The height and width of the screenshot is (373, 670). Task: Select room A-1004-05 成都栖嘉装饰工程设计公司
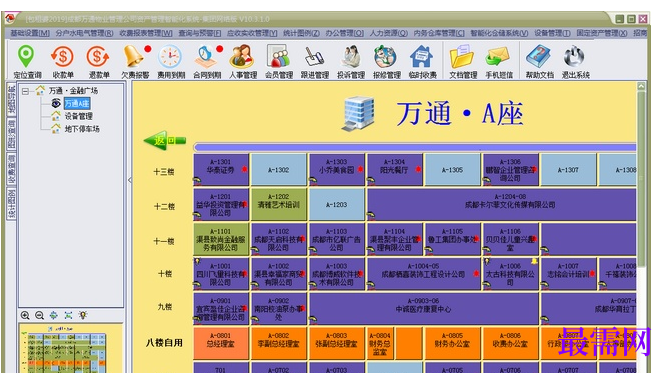pos(423,274)
